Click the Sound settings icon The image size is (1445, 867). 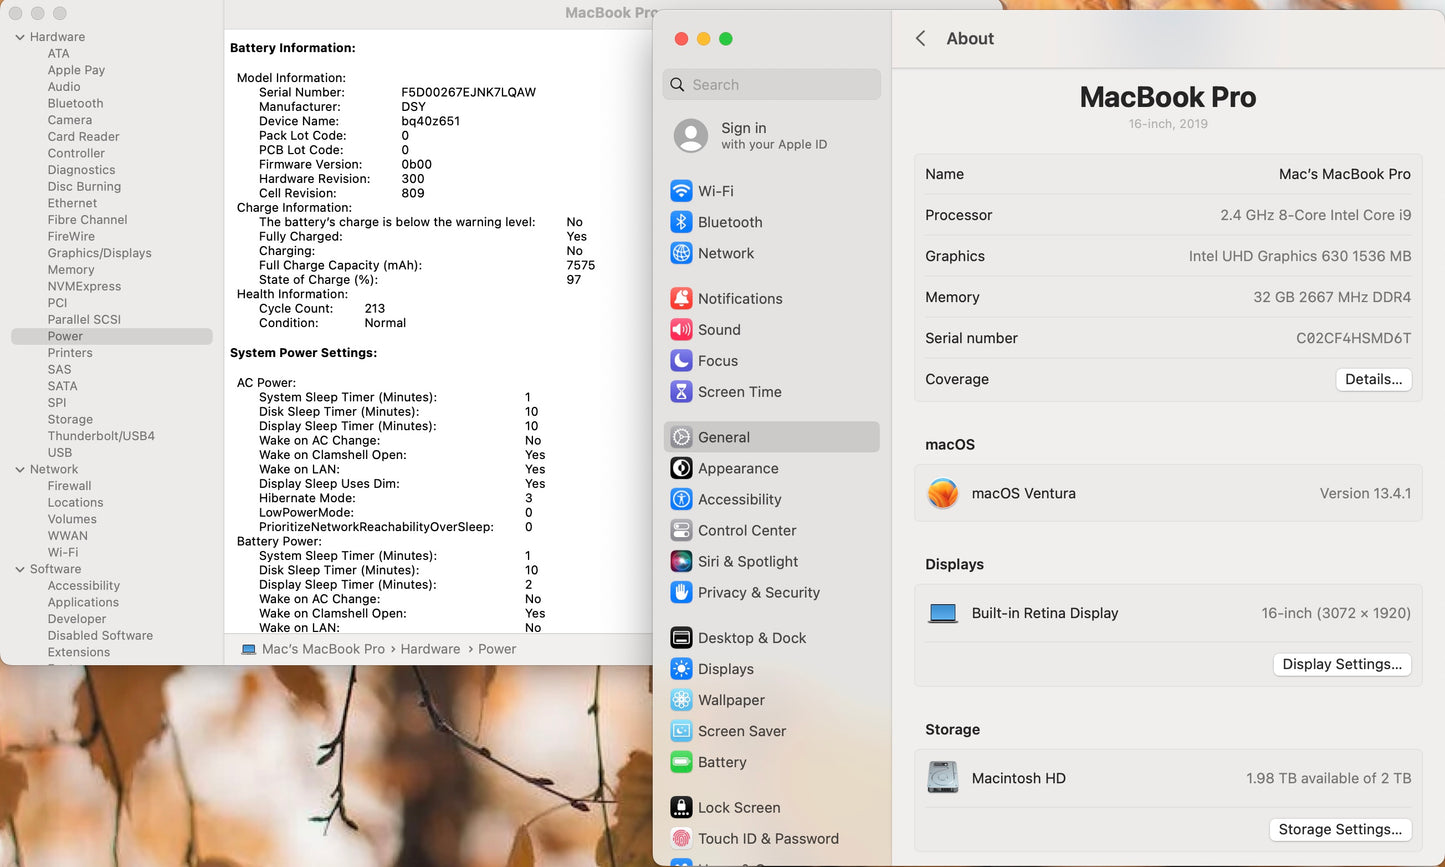pos(681,329)
